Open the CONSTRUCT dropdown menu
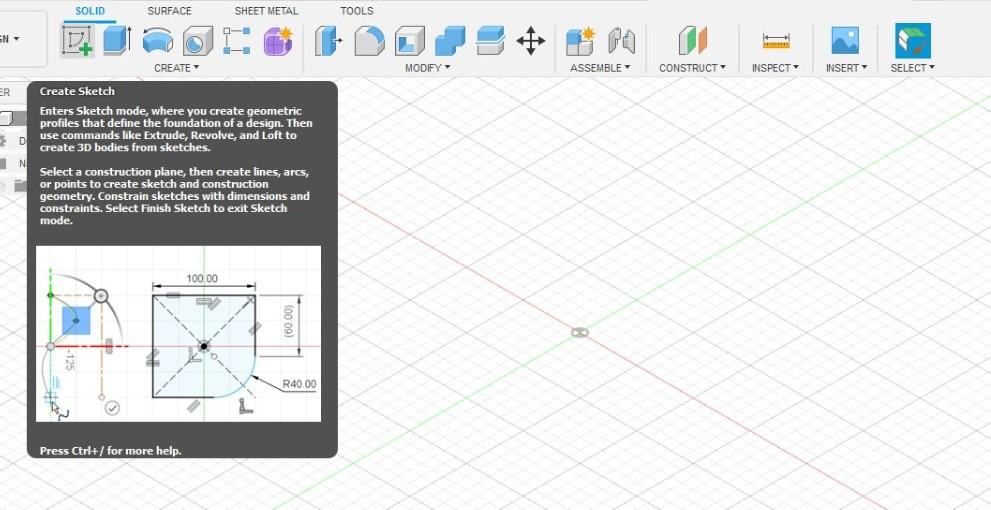This screenshot has width=991, height=510. coord(693,68)
